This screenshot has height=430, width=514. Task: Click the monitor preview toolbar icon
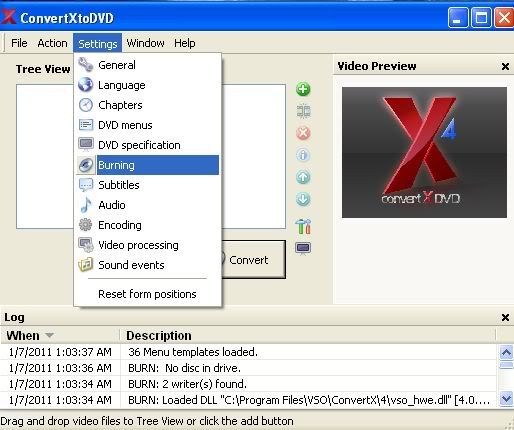tap(303, 248)
